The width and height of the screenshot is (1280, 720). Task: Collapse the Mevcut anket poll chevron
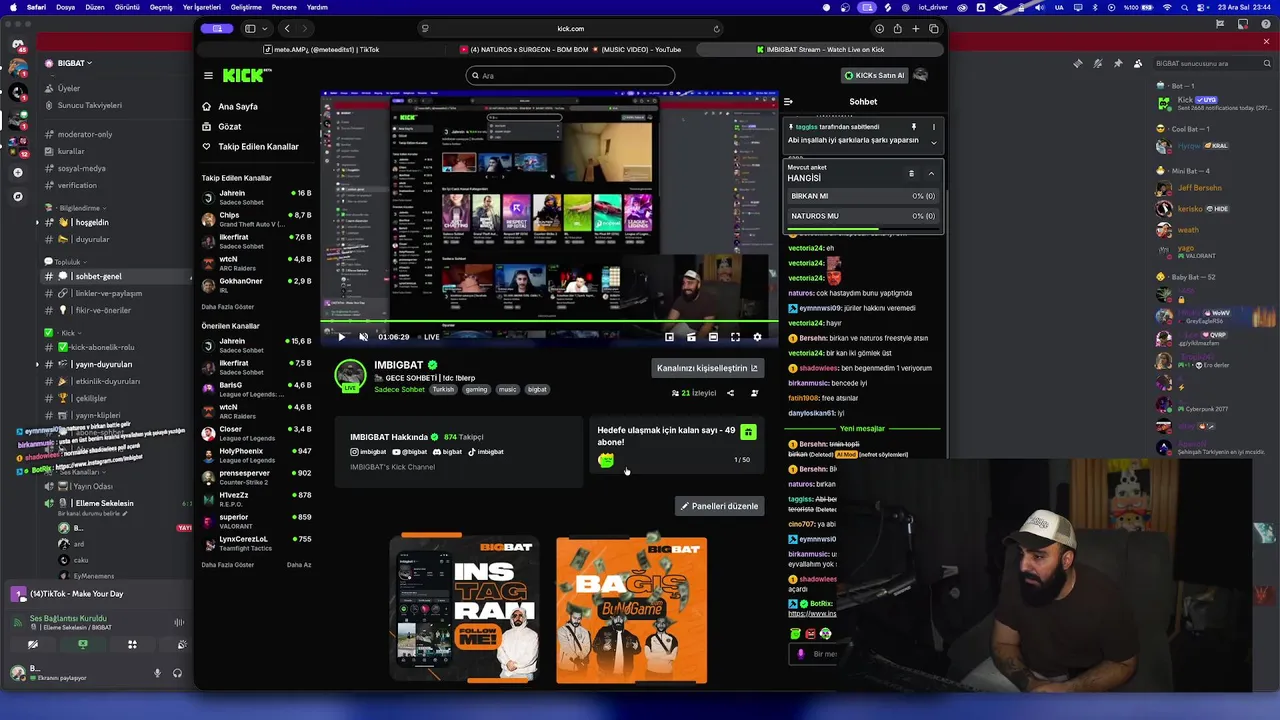[931, 173]
